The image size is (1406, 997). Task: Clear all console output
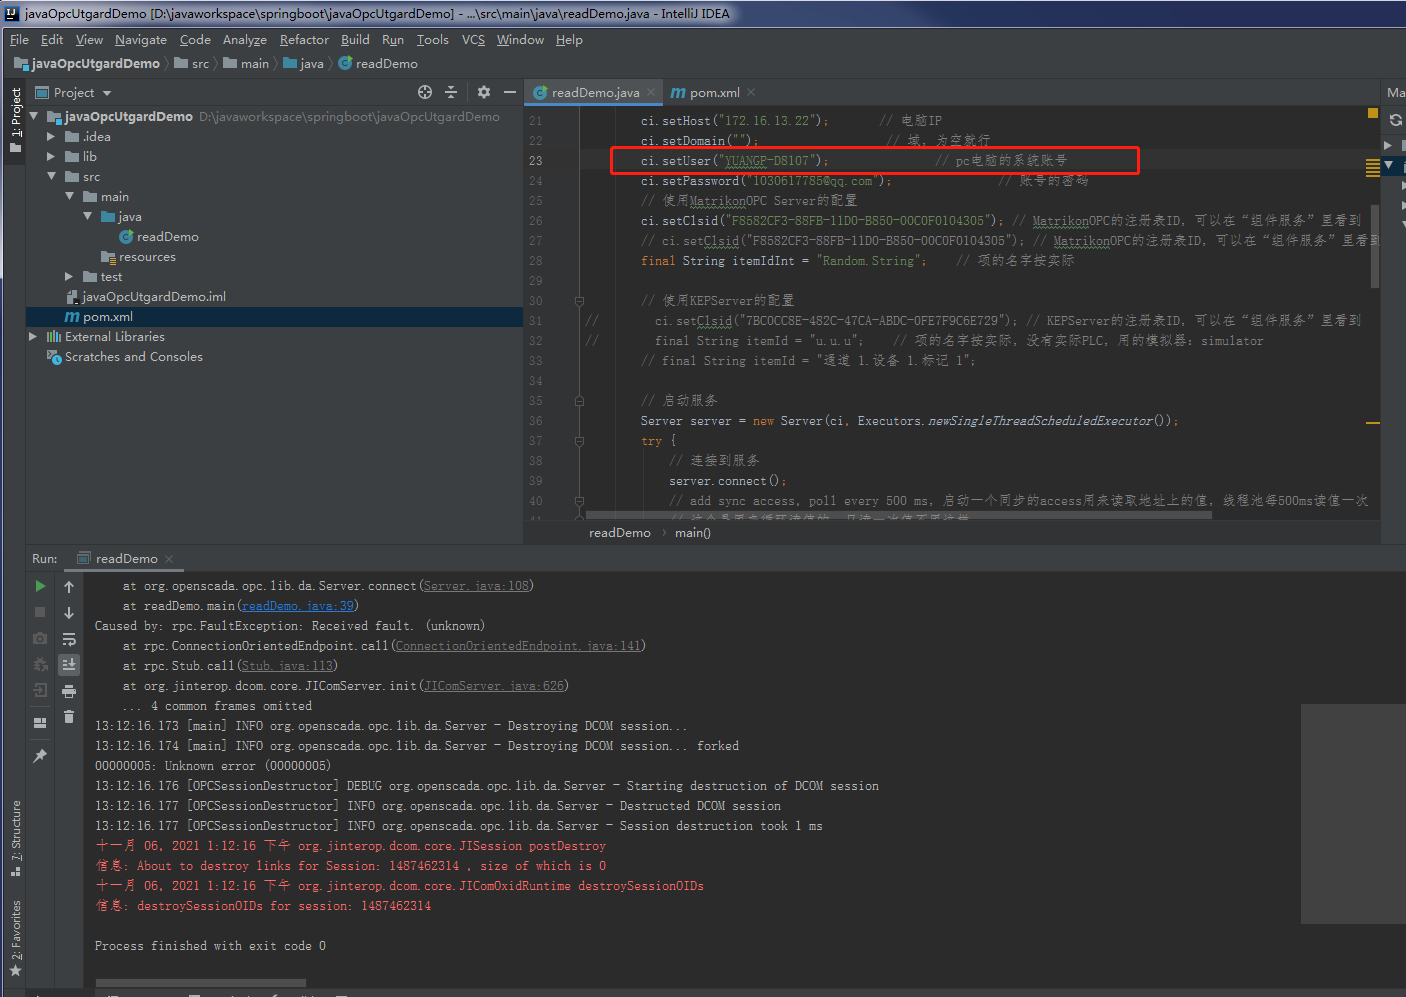68,717
